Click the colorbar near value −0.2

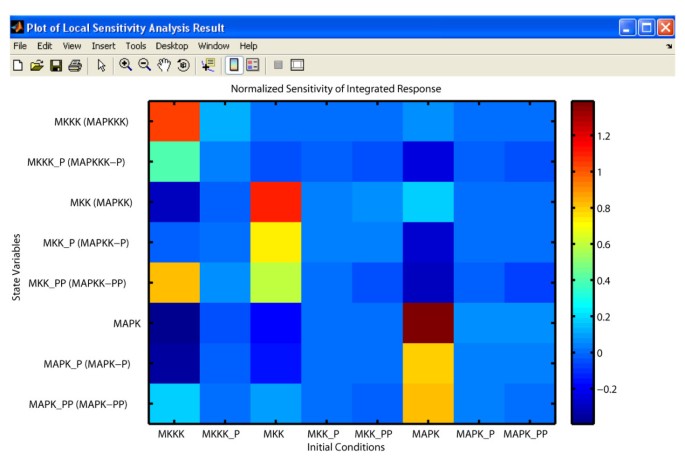pos(583,389)
